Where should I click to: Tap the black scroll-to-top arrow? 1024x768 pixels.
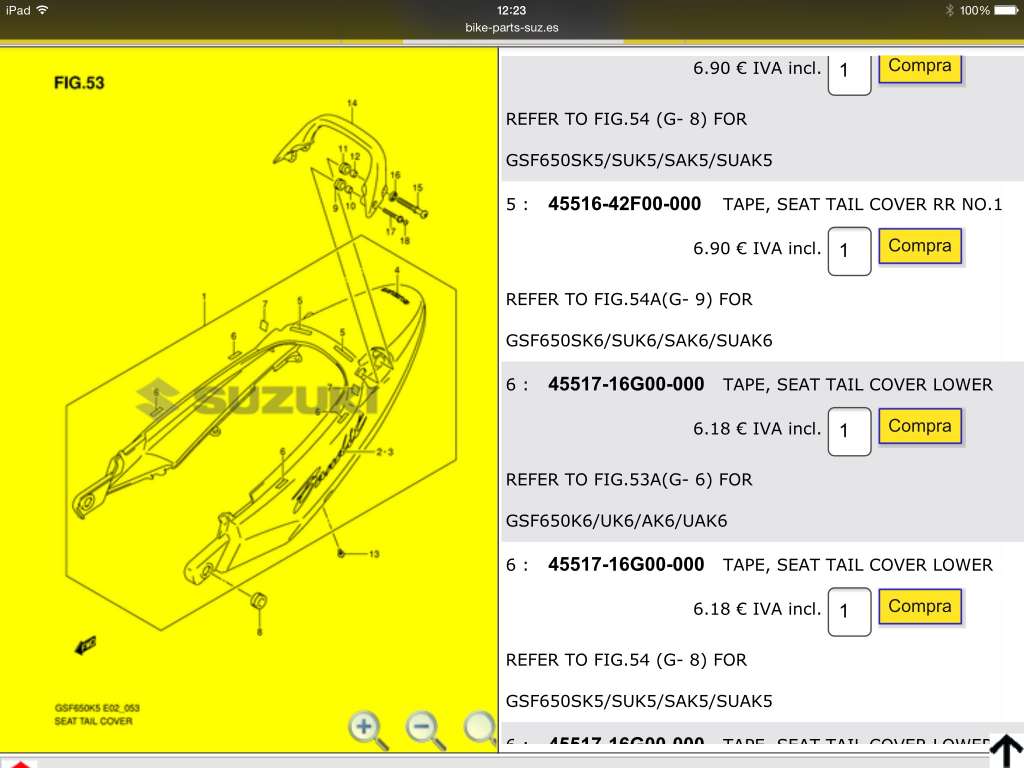[x=1006, y=750]
